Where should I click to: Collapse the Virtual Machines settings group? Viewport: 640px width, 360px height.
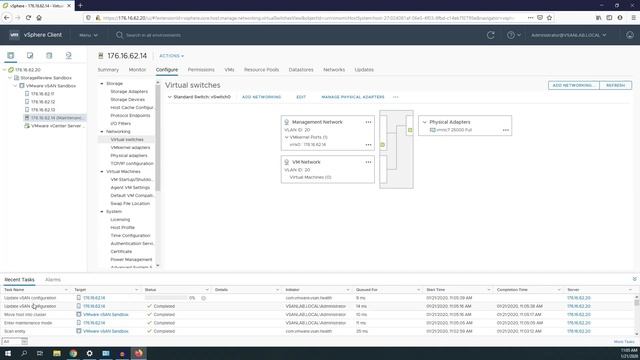coord(102,171)
